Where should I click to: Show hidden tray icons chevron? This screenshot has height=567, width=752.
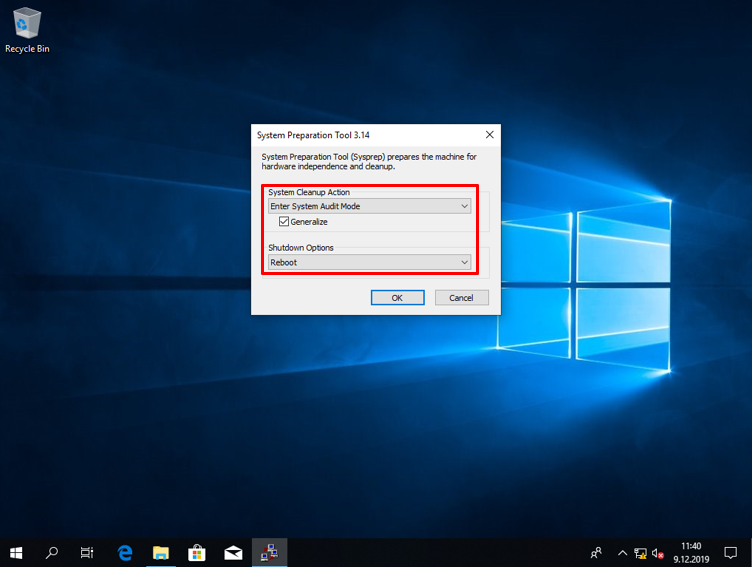pyautogui.click(x=623, y=553)
